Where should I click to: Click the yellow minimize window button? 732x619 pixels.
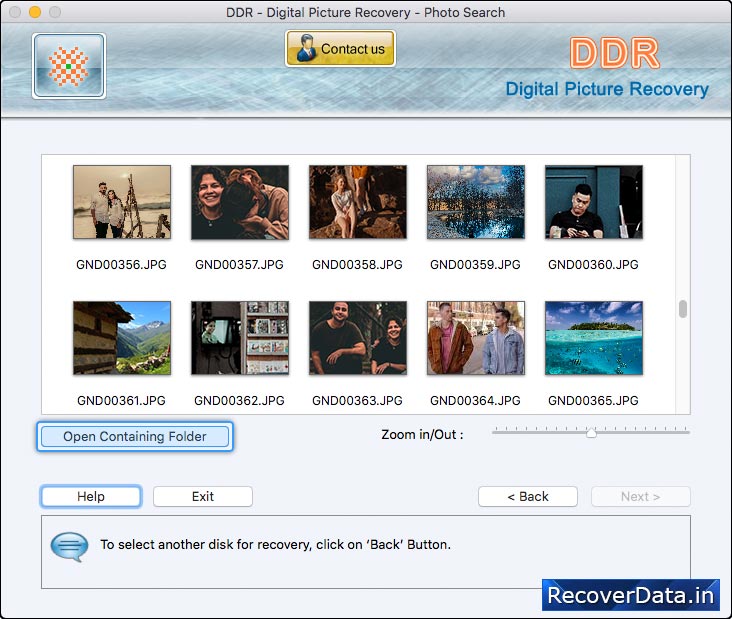(35, 12)
